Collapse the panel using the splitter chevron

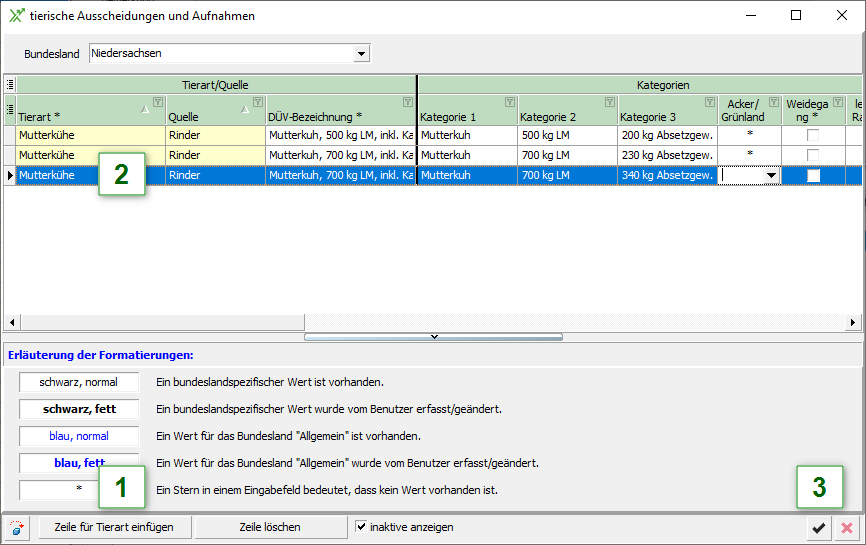coord(433,337)
